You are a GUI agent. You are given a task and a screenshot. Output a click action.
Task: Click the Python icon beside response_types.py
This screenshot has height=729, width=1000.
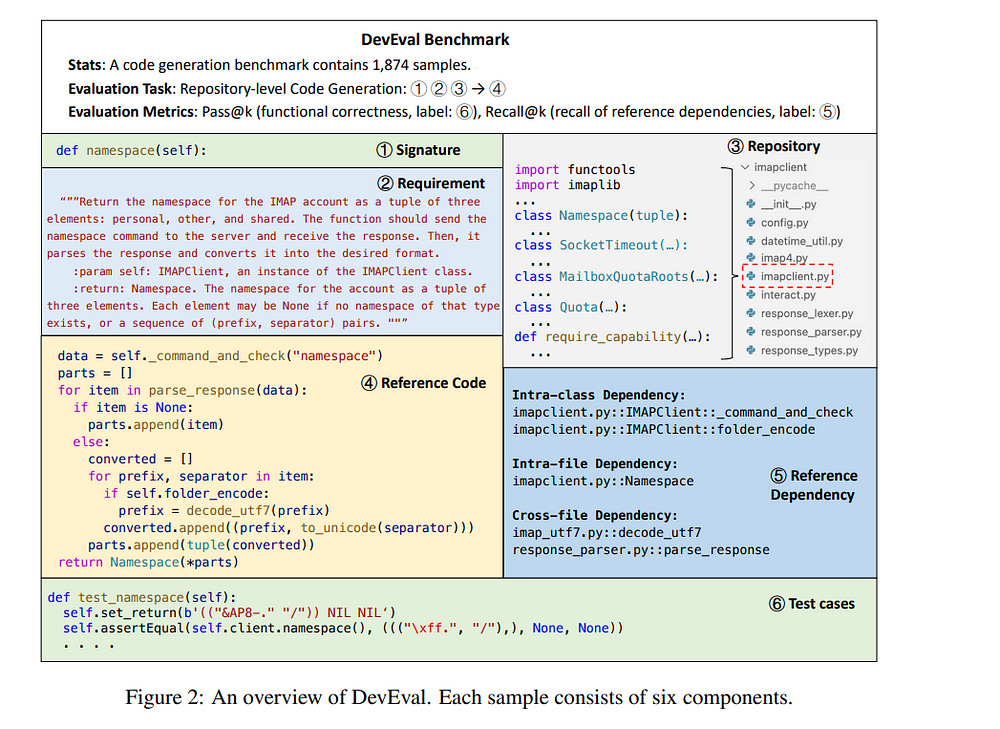point(751,350)
